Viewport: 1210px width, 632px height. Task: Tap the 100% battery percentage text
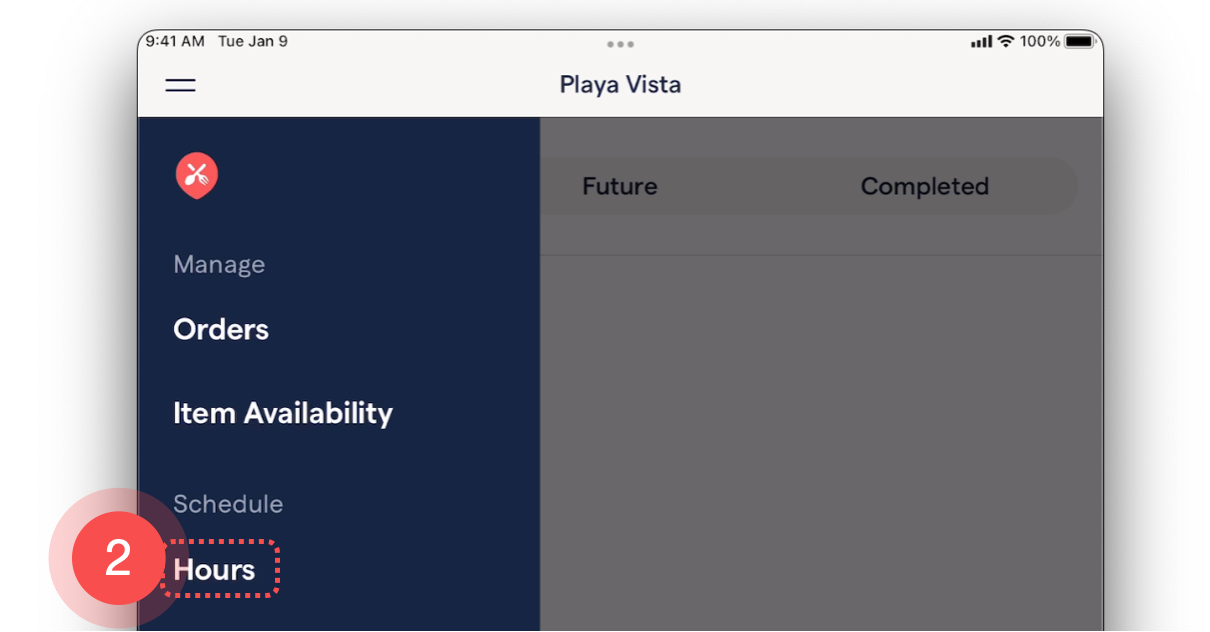1040,42
